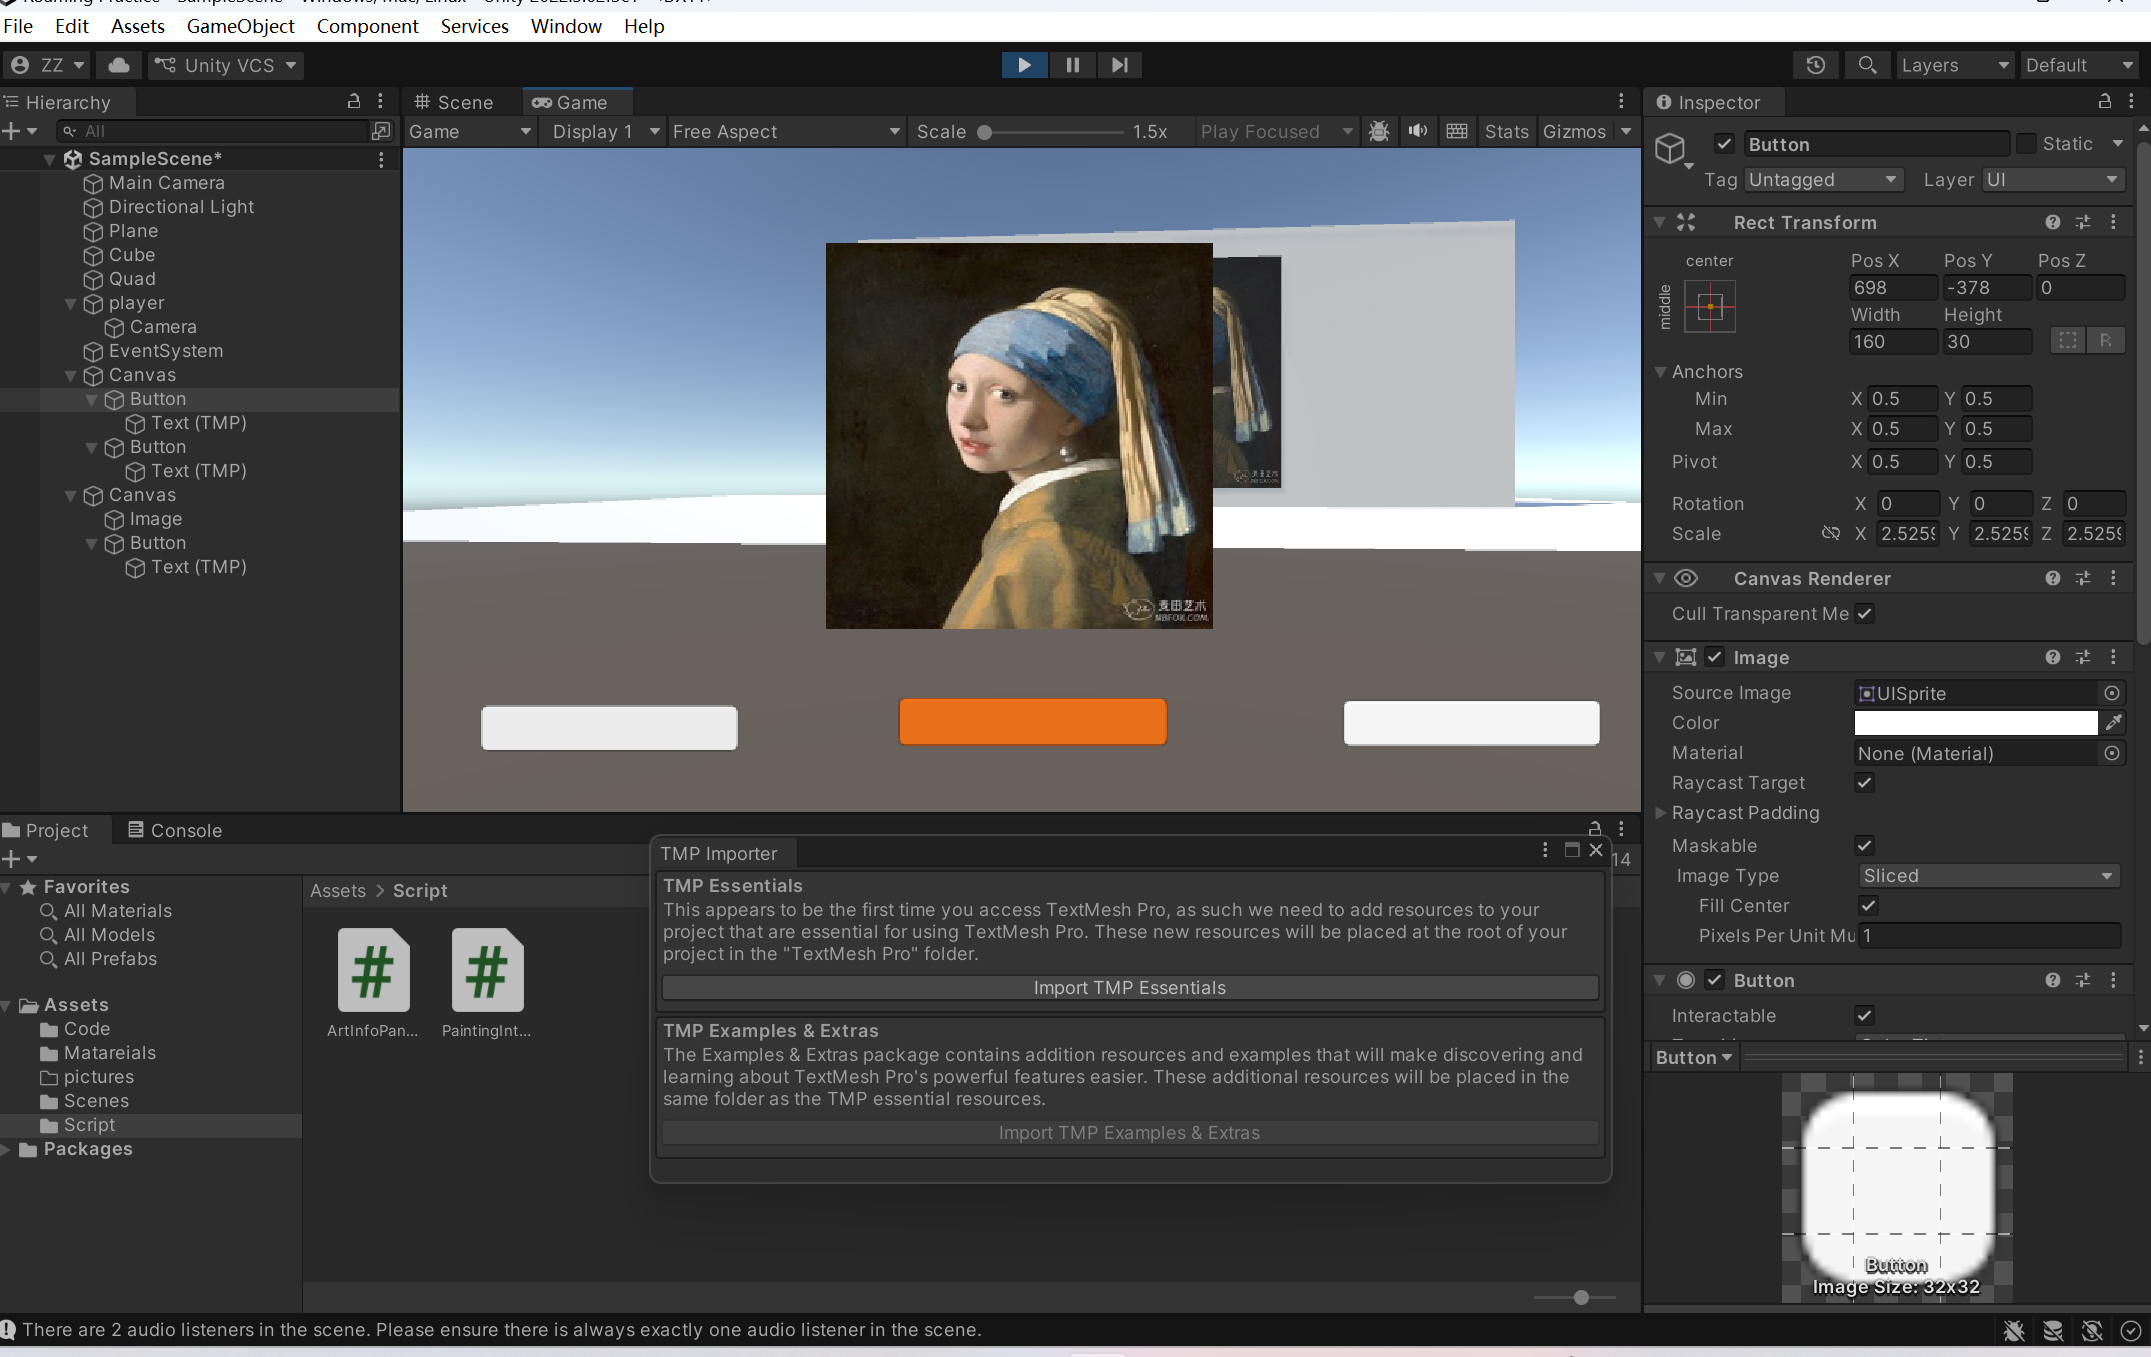Toggle the Mute Audio speaker icon

(1417, 131)
